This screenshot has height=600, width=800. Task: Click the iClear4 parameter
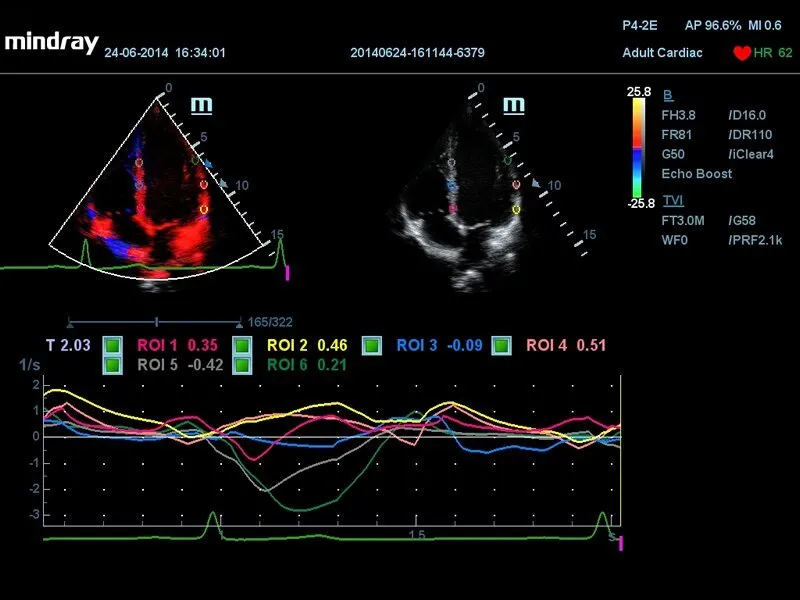click(x=751, y=154)
